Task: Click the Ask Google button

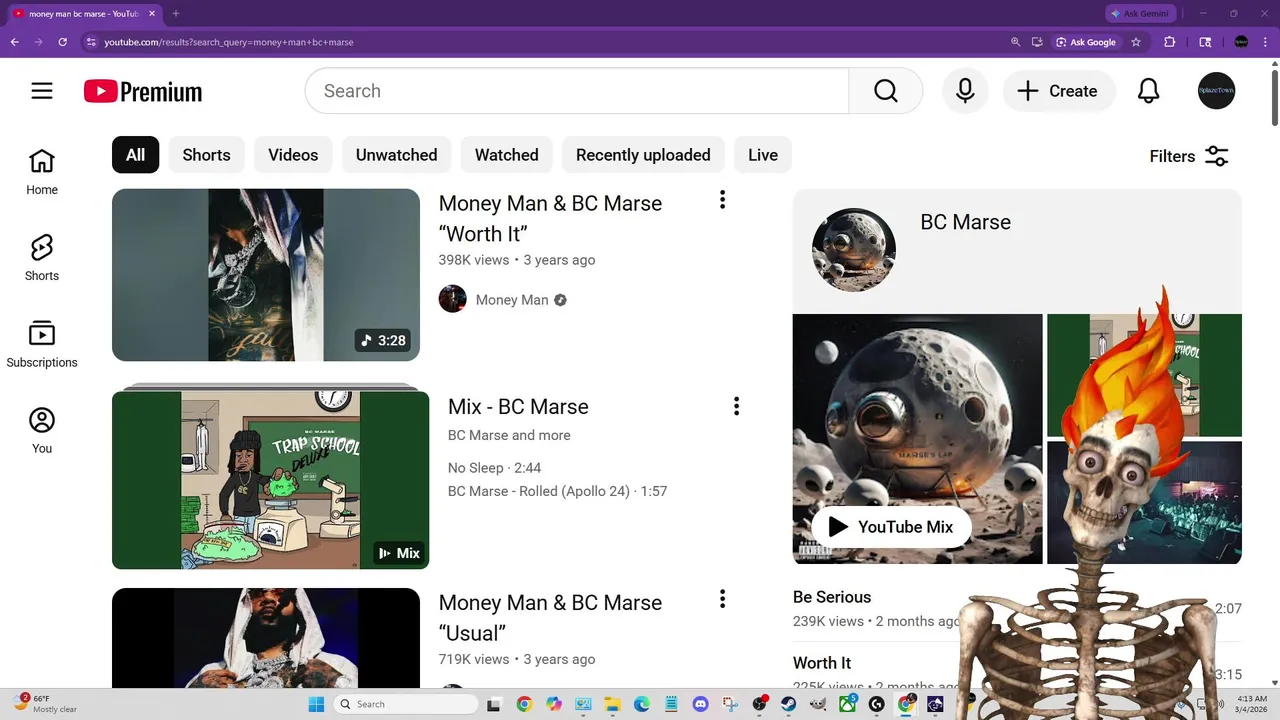Action: (x=1085, y=42)
